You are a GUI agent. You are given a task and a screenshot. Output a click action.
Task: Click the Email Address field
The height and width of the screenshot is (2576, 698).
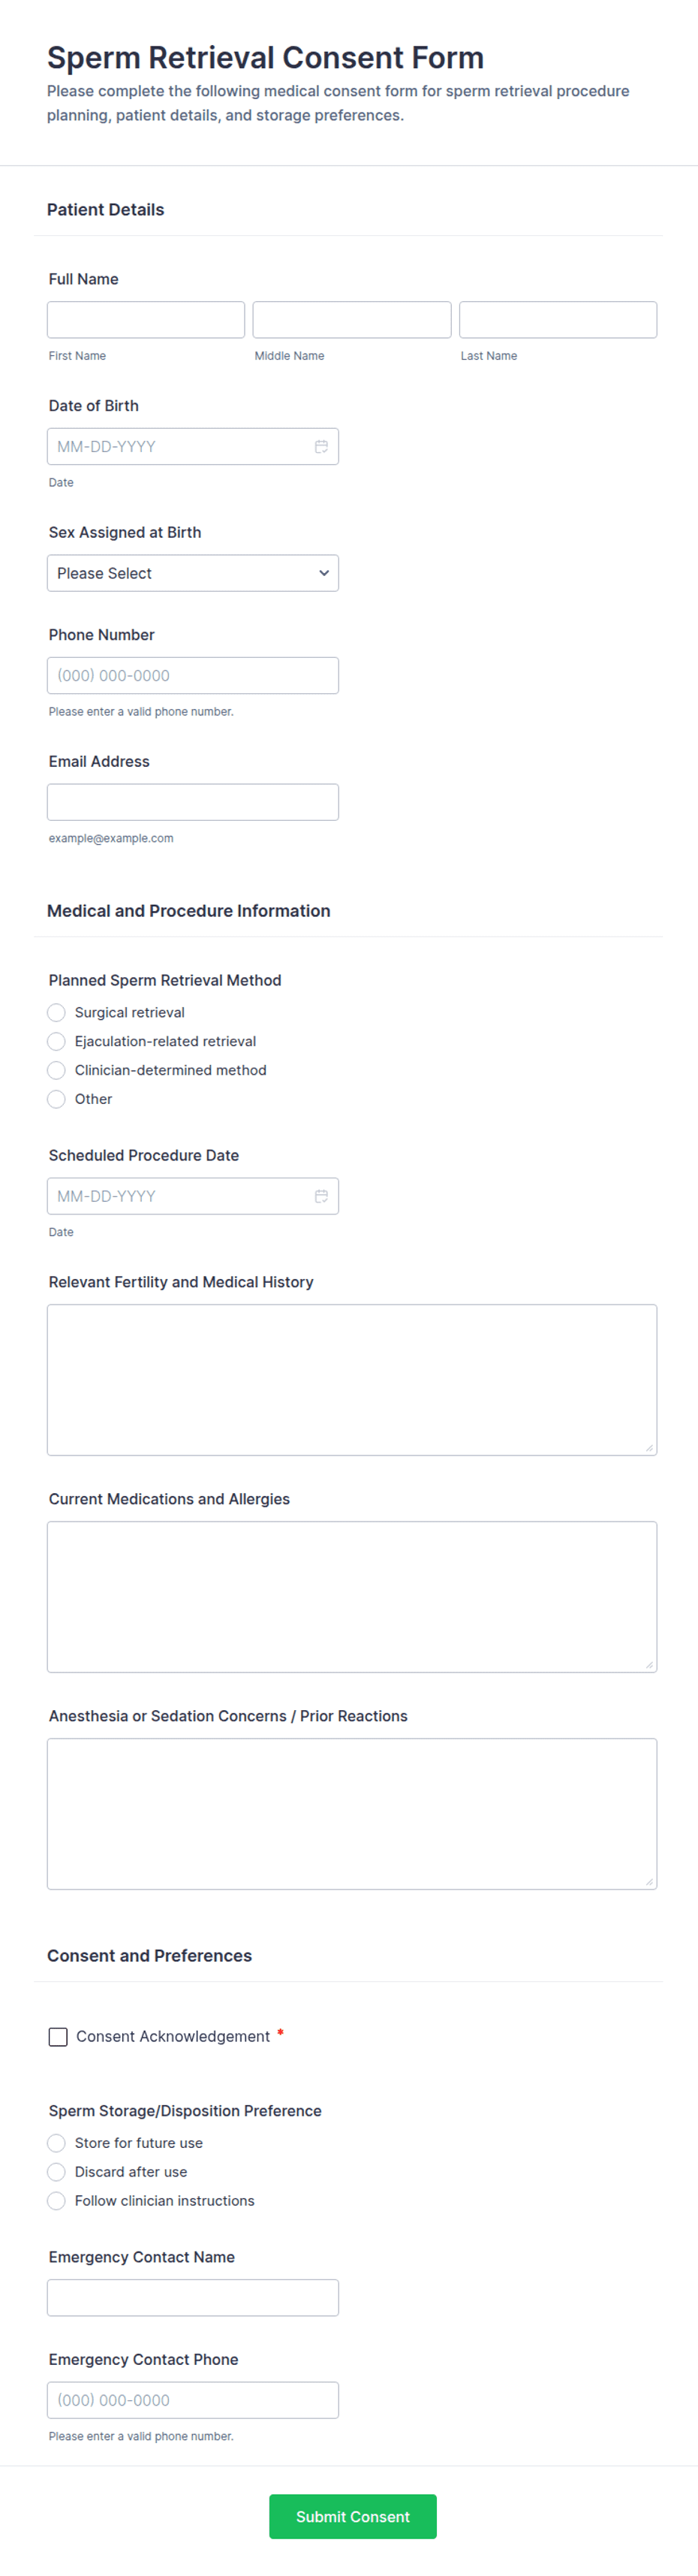click(x=193, y=801)
